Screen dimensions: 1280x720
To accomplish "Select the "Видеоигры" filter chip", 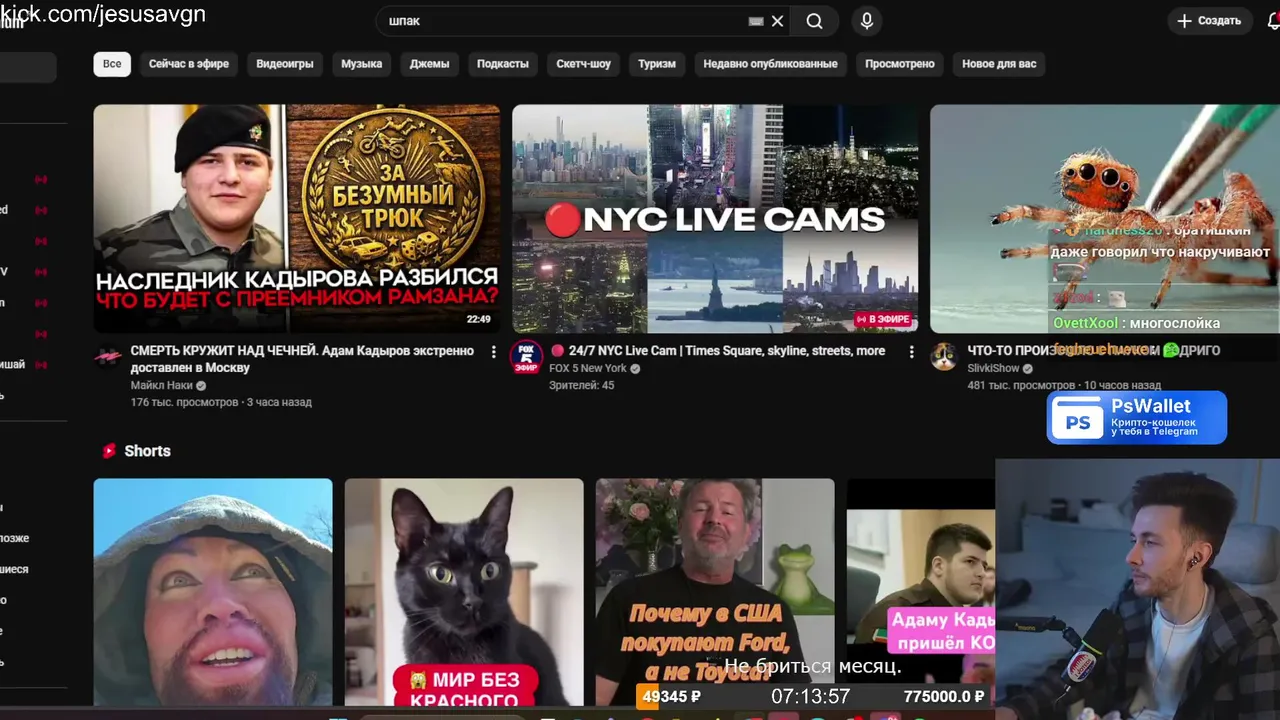I will pos(285,64).
